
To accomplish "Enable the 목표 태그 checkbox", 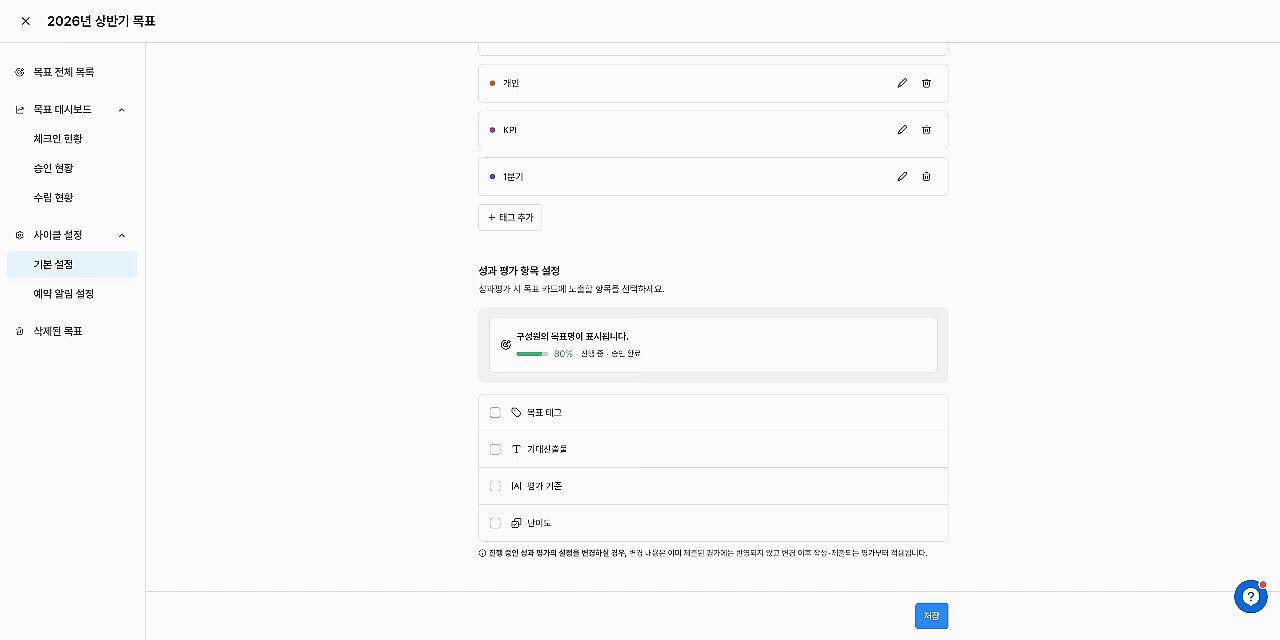I will click(x=495, y=413).
